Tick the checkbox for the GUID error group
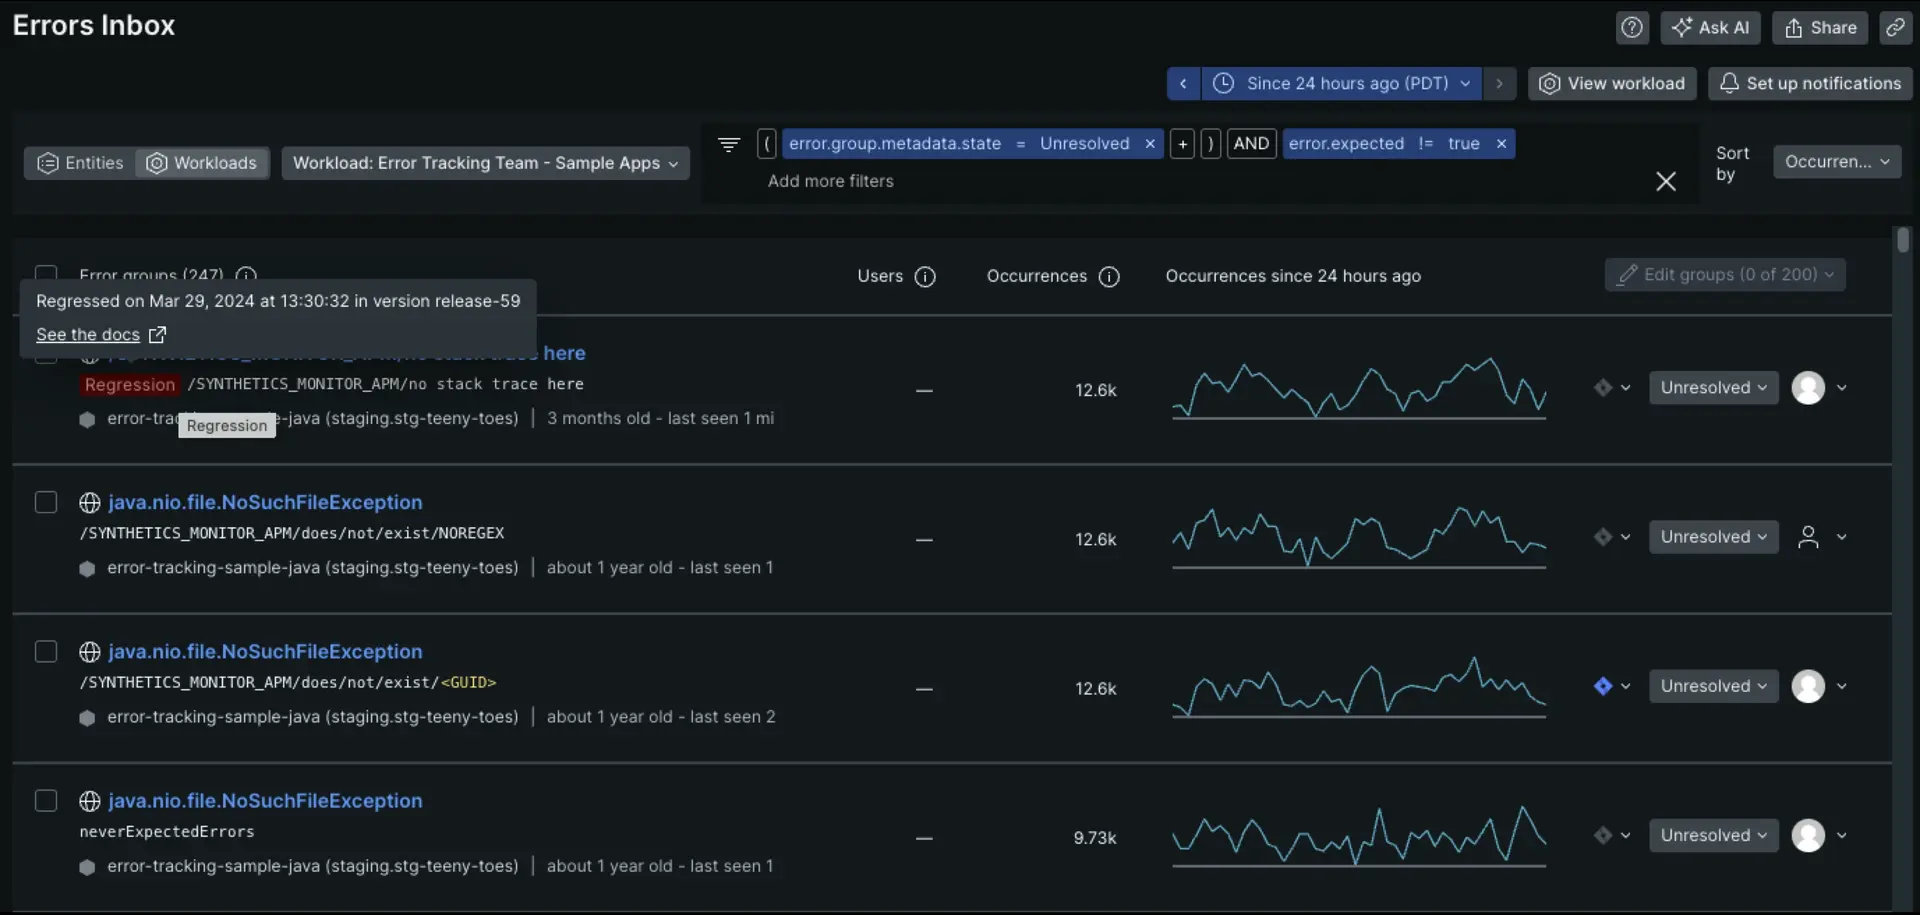Viewport: 1920px width, 915px height. [46, 652]
